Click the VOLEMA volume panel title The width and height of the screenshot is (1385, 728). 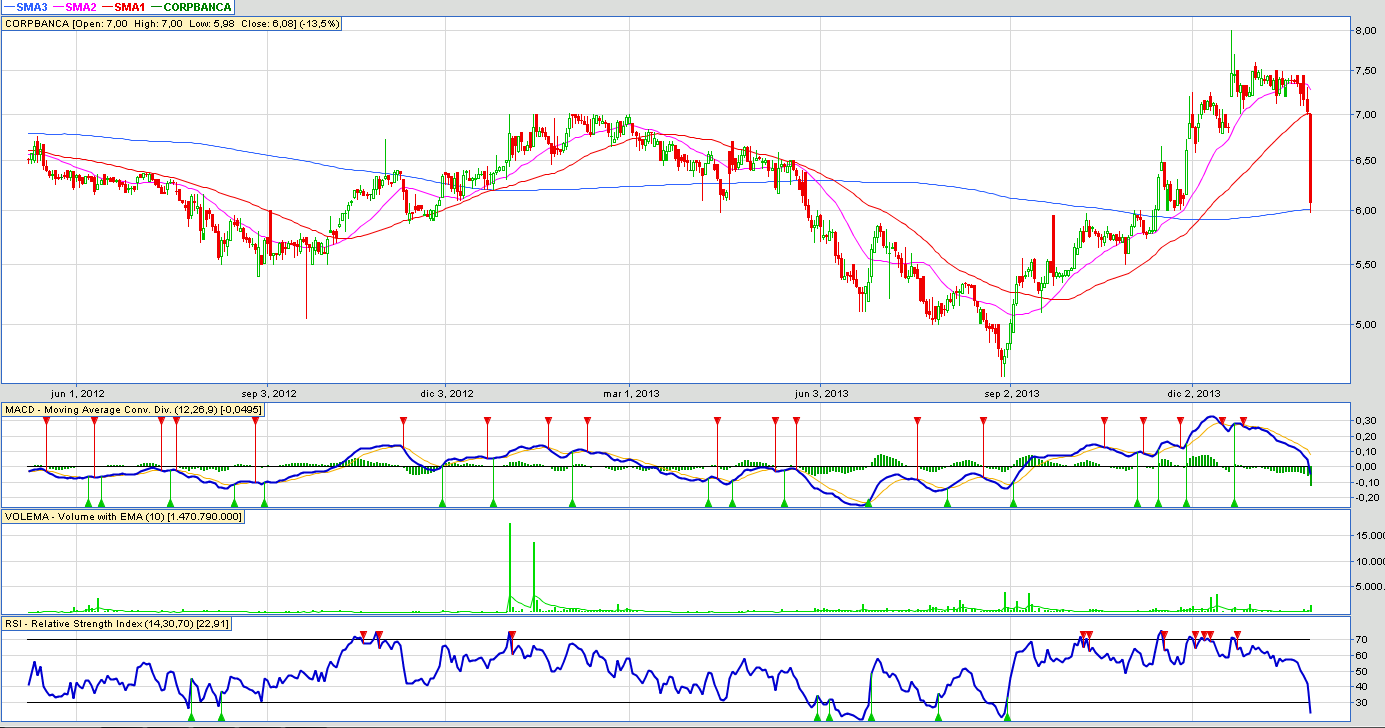[x=122, y=516]
